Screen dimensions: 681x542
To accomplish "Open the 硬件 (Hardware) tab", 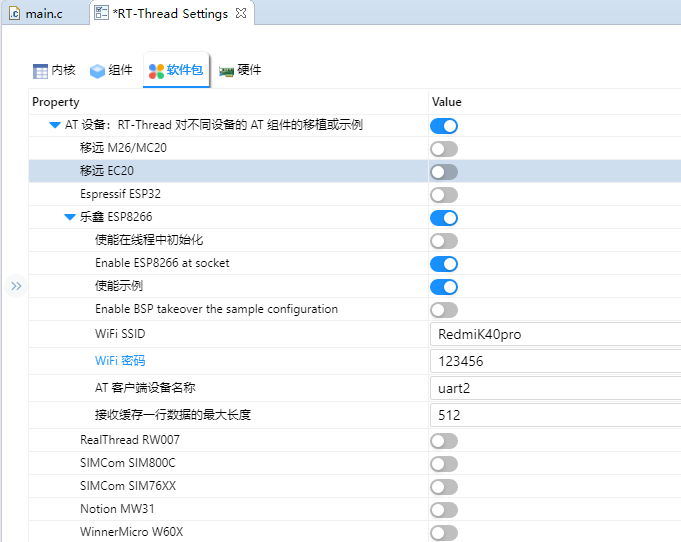I will click(x=240, y=70).
